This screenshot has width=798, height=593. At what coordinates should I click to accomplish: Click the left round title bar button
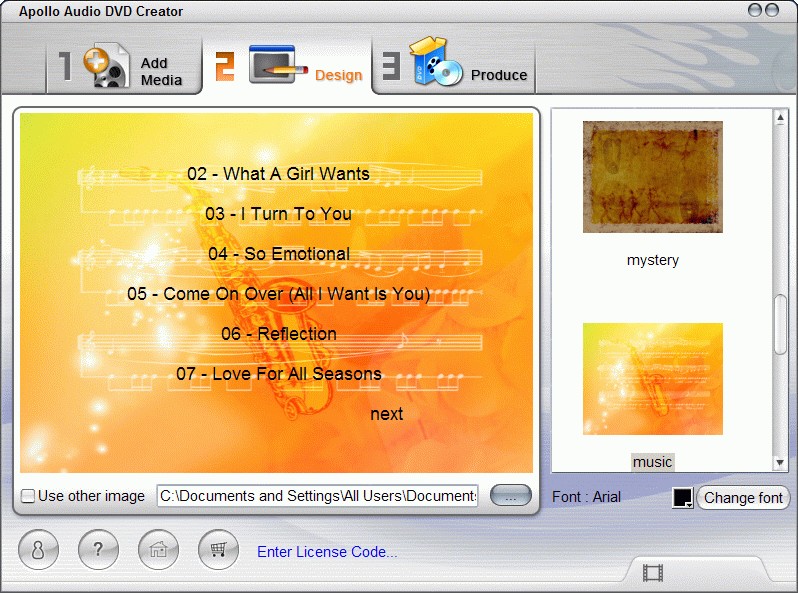coord(755,10)
